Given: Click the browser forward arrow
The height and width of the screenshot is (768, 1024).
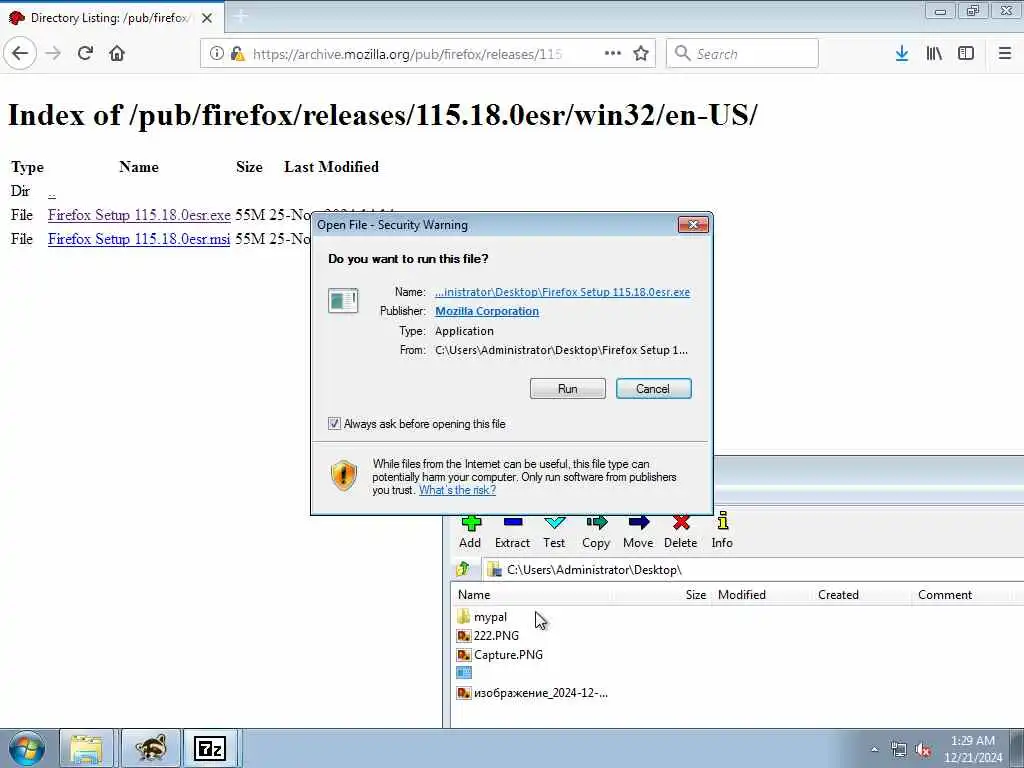Looking at the screenshot, I should point(54,53).
